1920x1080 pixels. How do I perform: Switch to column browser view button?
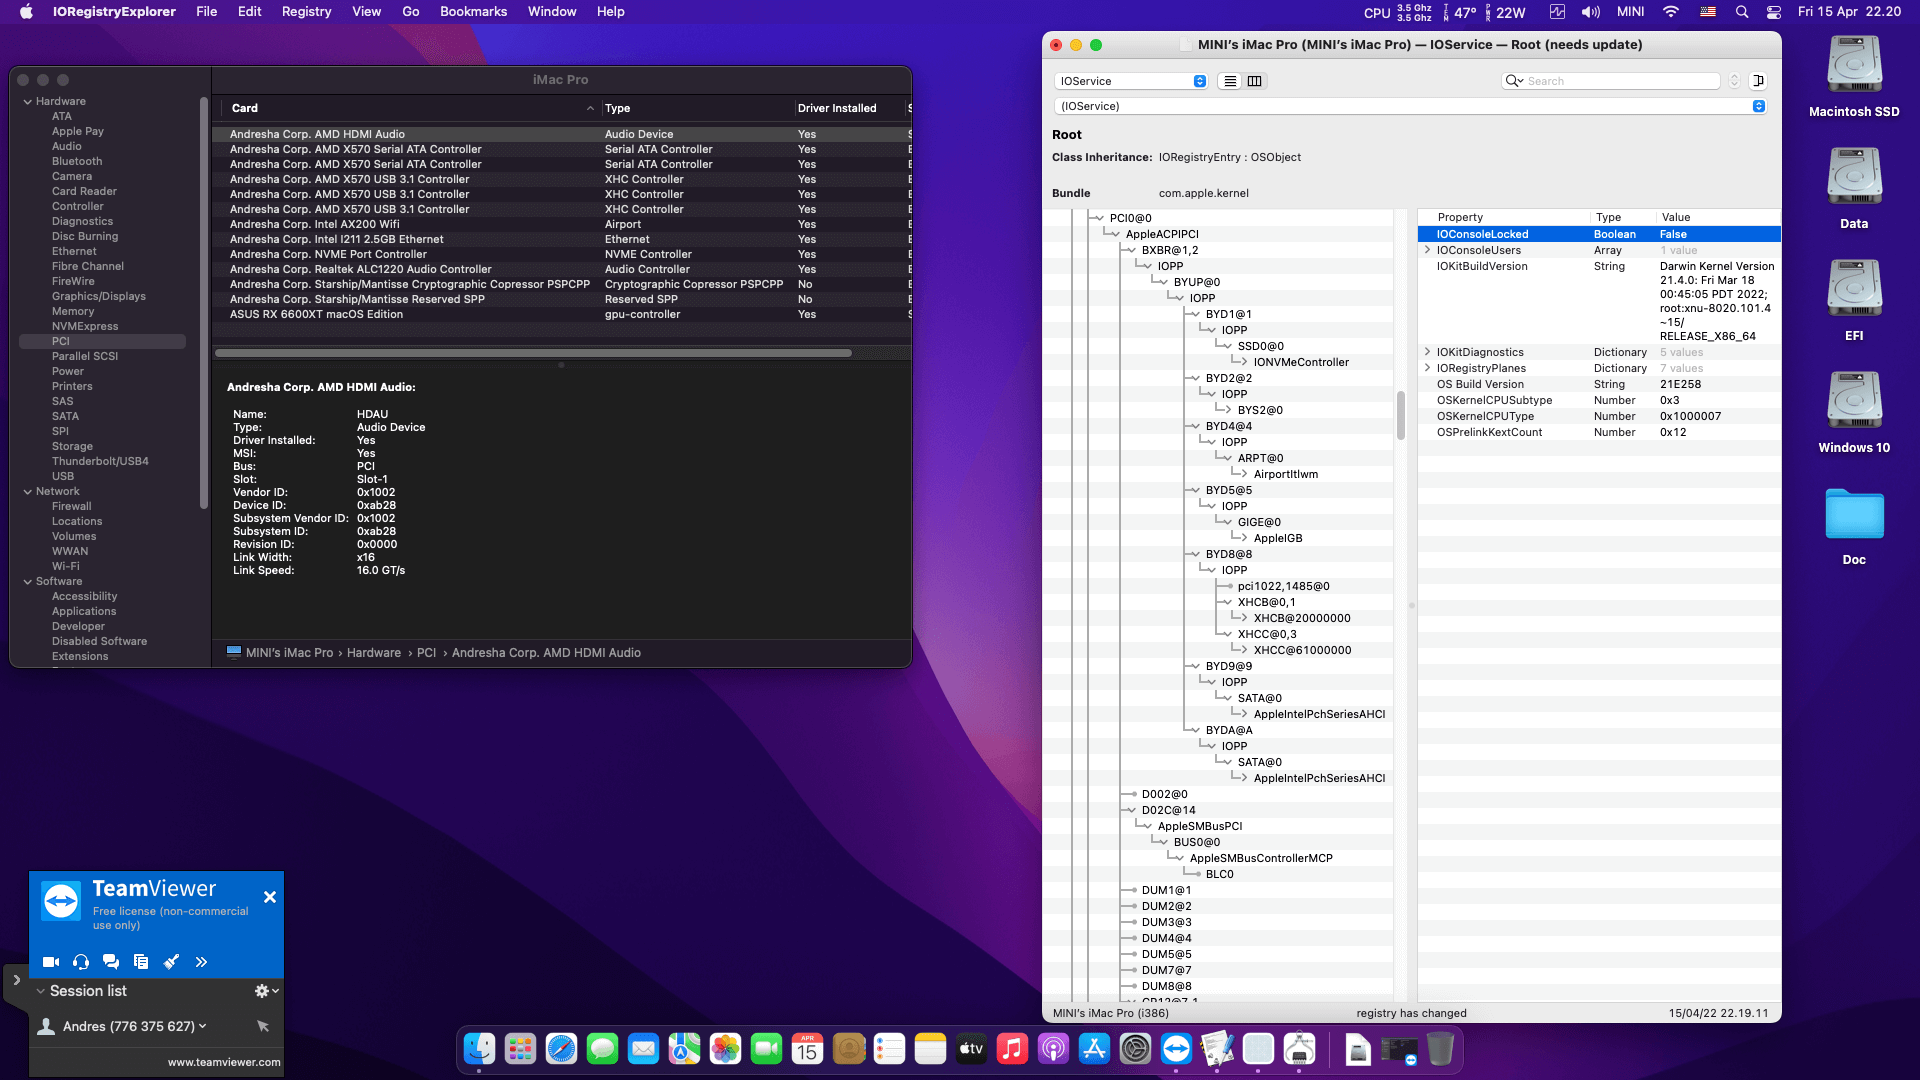(1254, 81)
